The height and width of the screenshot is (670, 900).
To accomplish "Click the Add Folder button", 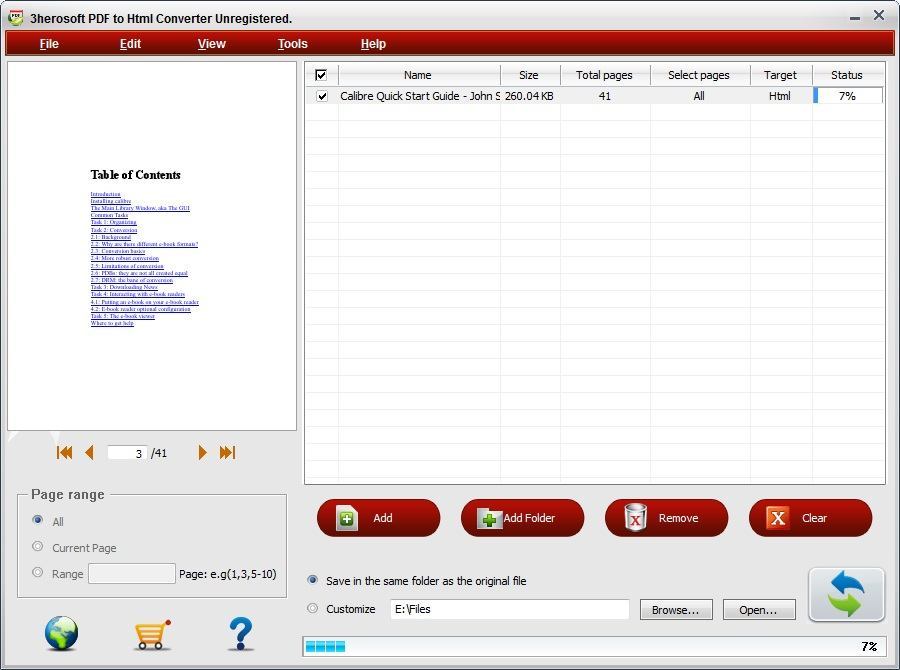I will (522, 518).
